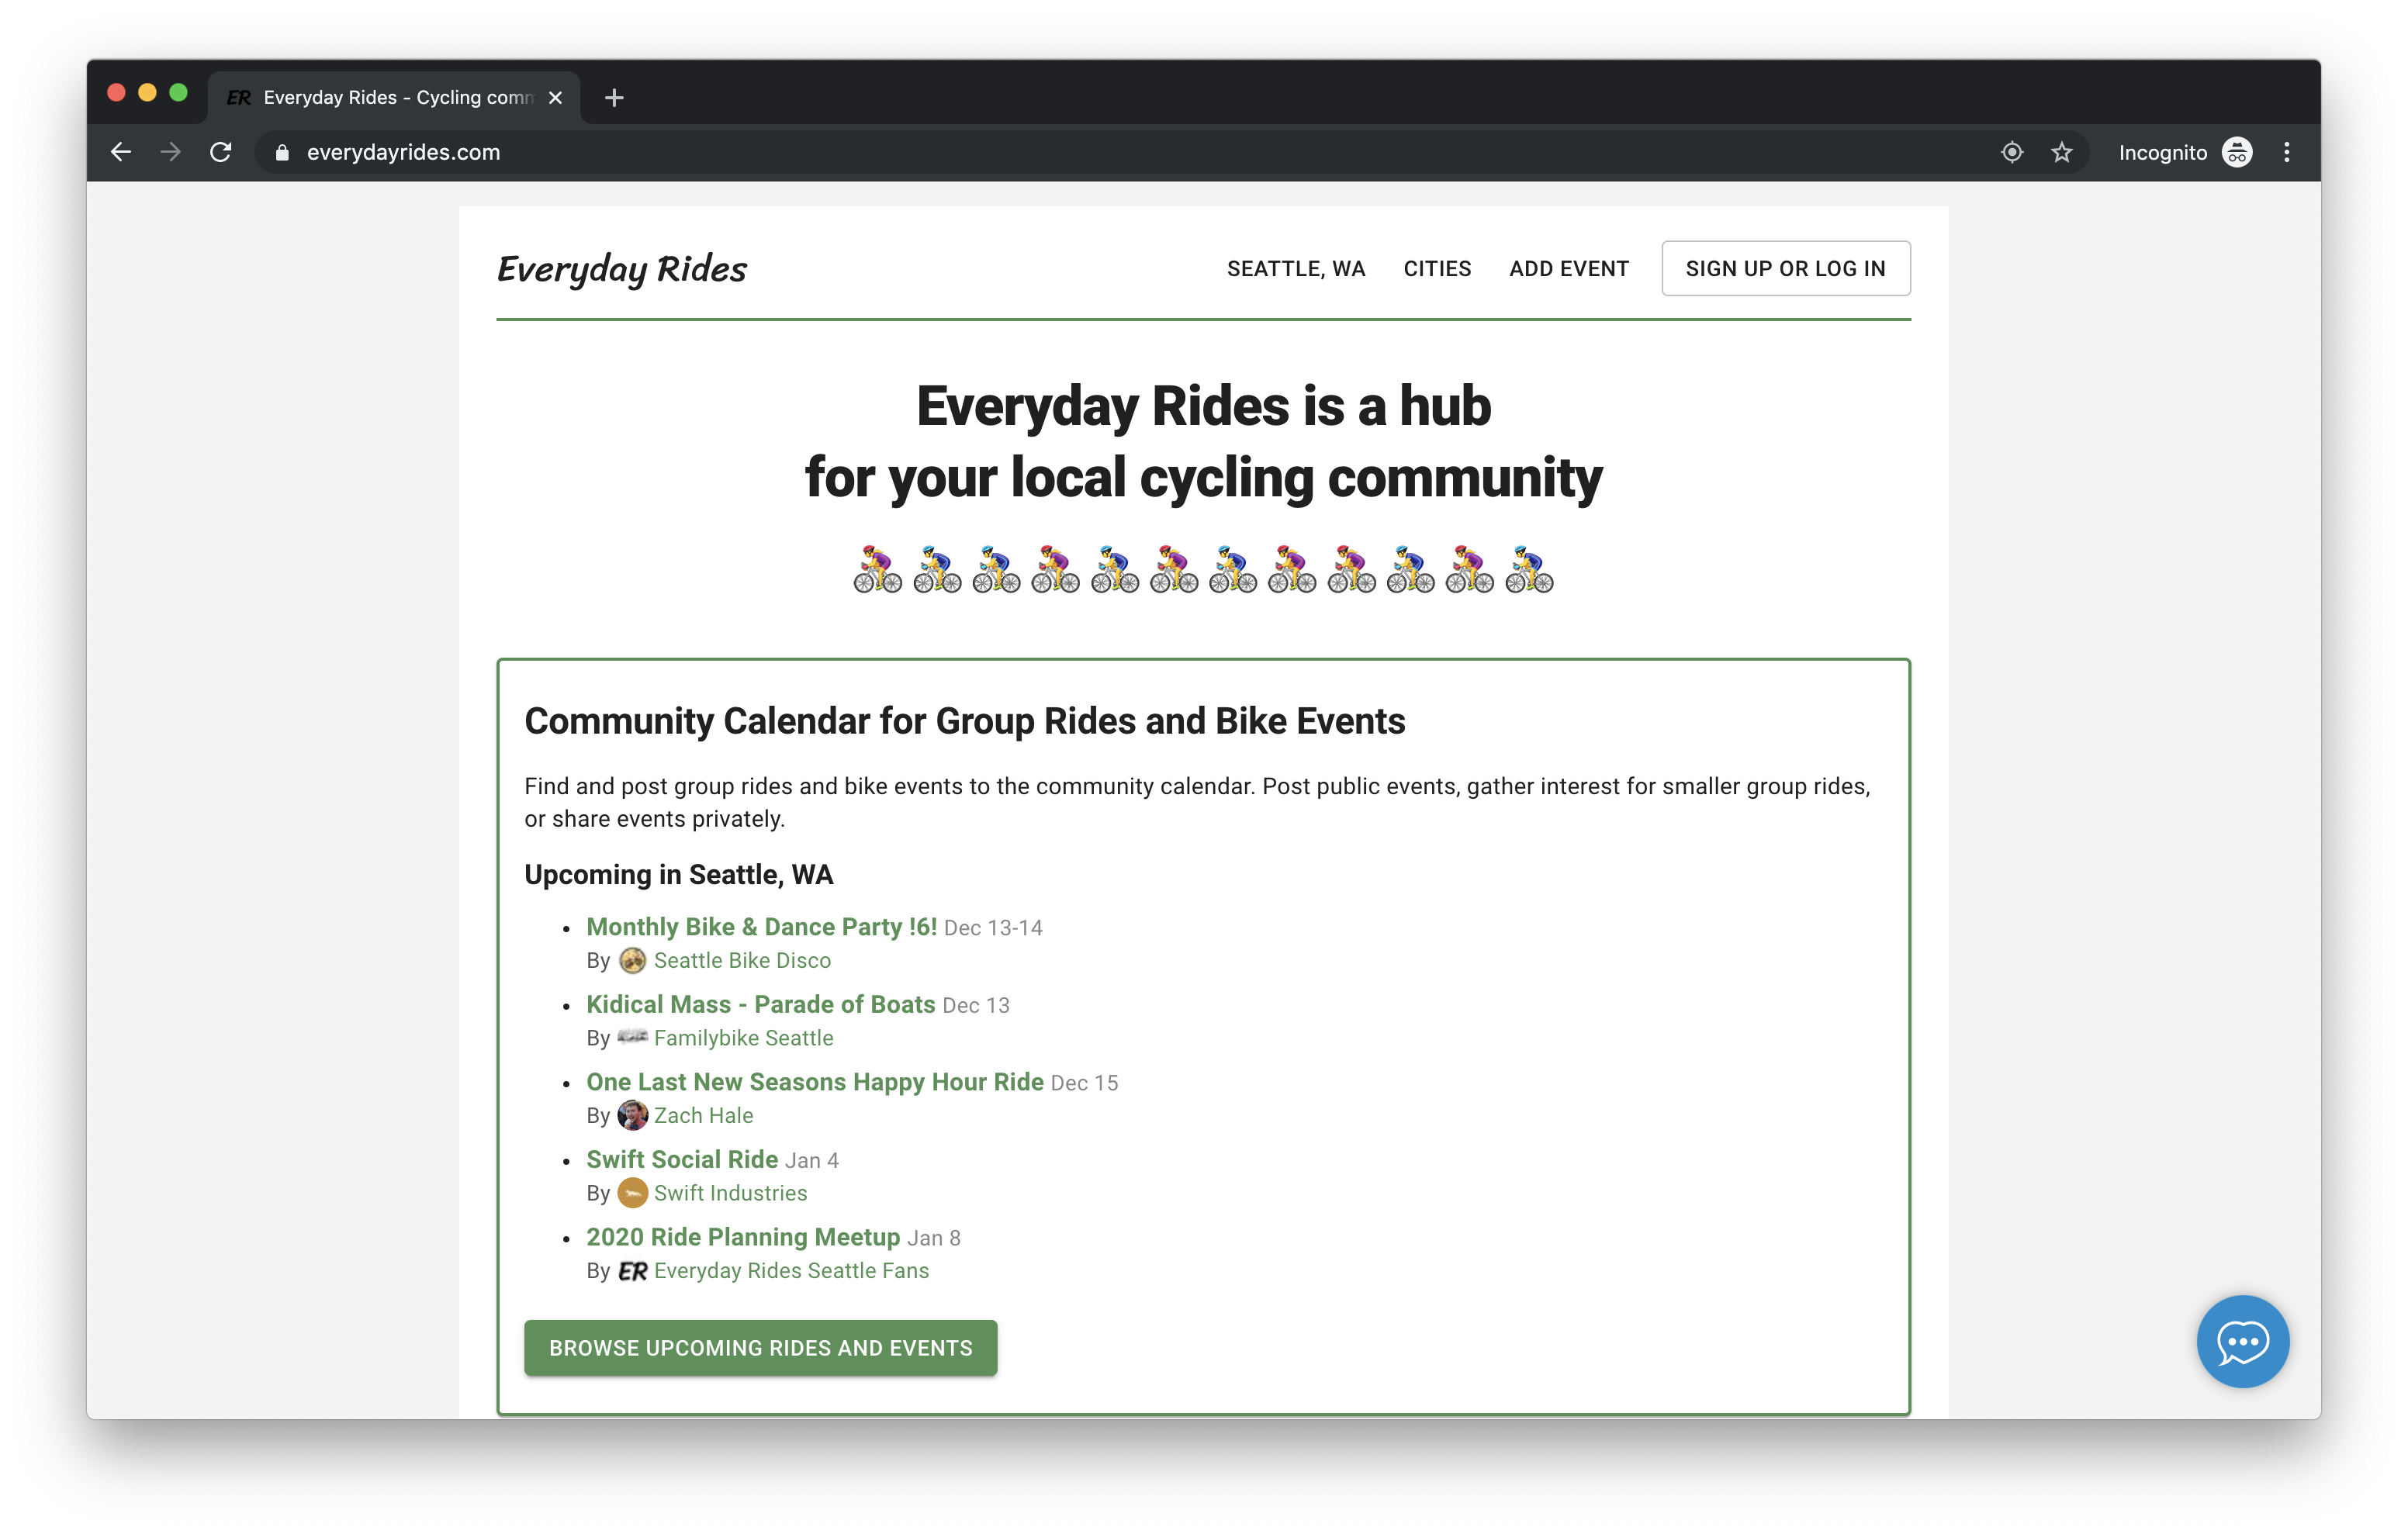Screen dimensions: 2408x1534
Task: Open Chrome's three-dot browser menu
Action: [2286, 152]
